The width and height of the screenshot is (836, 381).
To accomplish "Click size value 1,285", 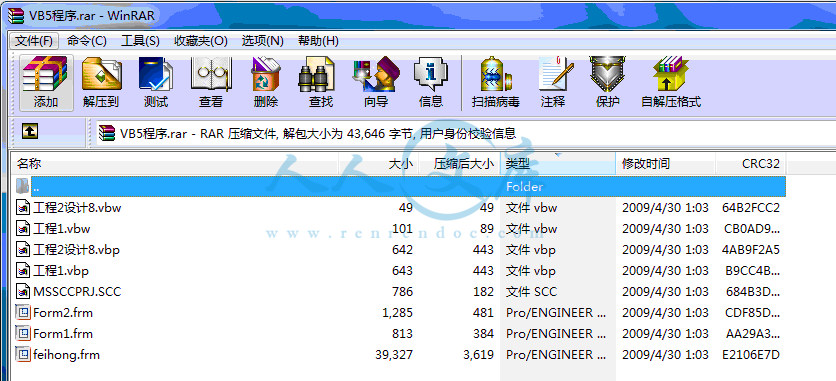I will pos(398,313).
